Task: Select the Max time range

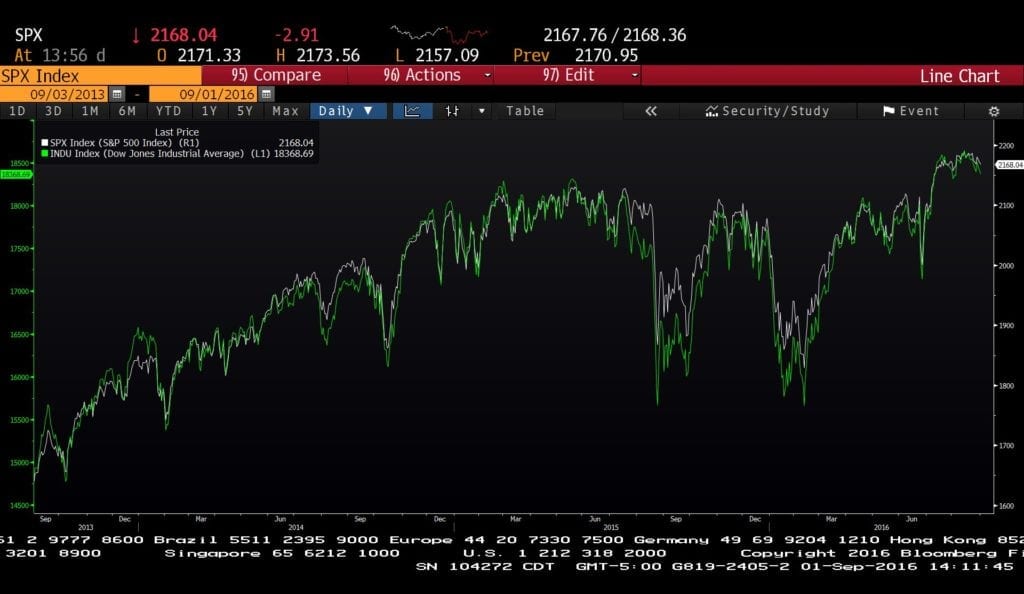Action: pos(285,111)
